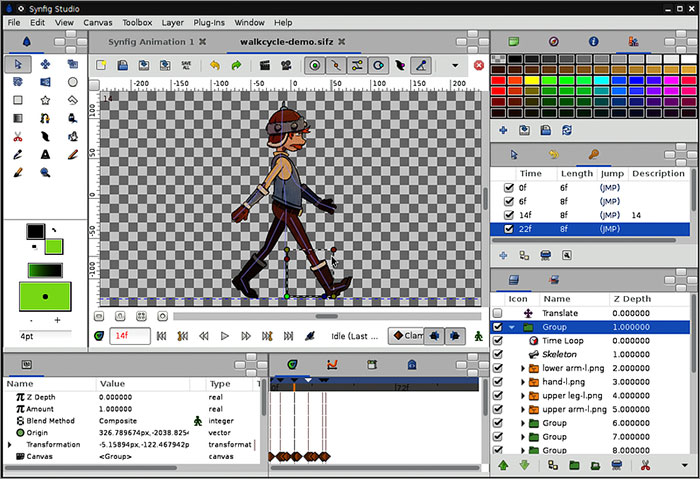Click the green fill color swatch
Viewport: 700px width, 479px height.
tap(52, 245)
